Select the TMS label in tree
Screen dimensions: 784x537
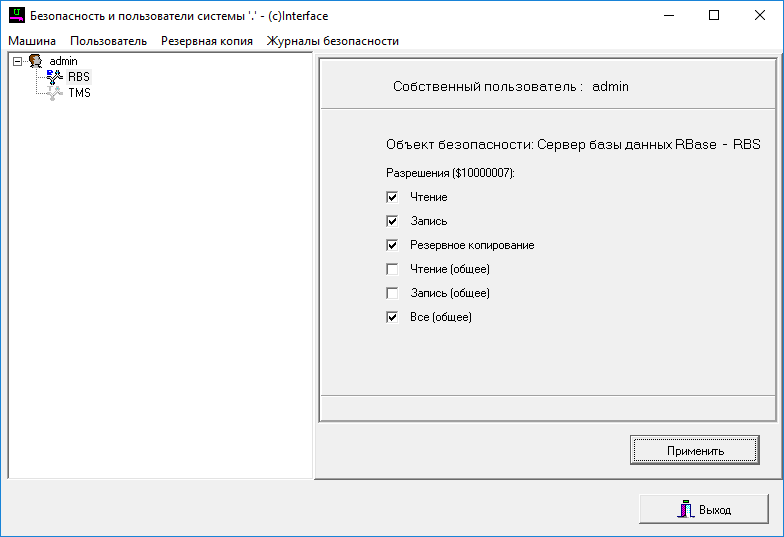pos(79,93)
